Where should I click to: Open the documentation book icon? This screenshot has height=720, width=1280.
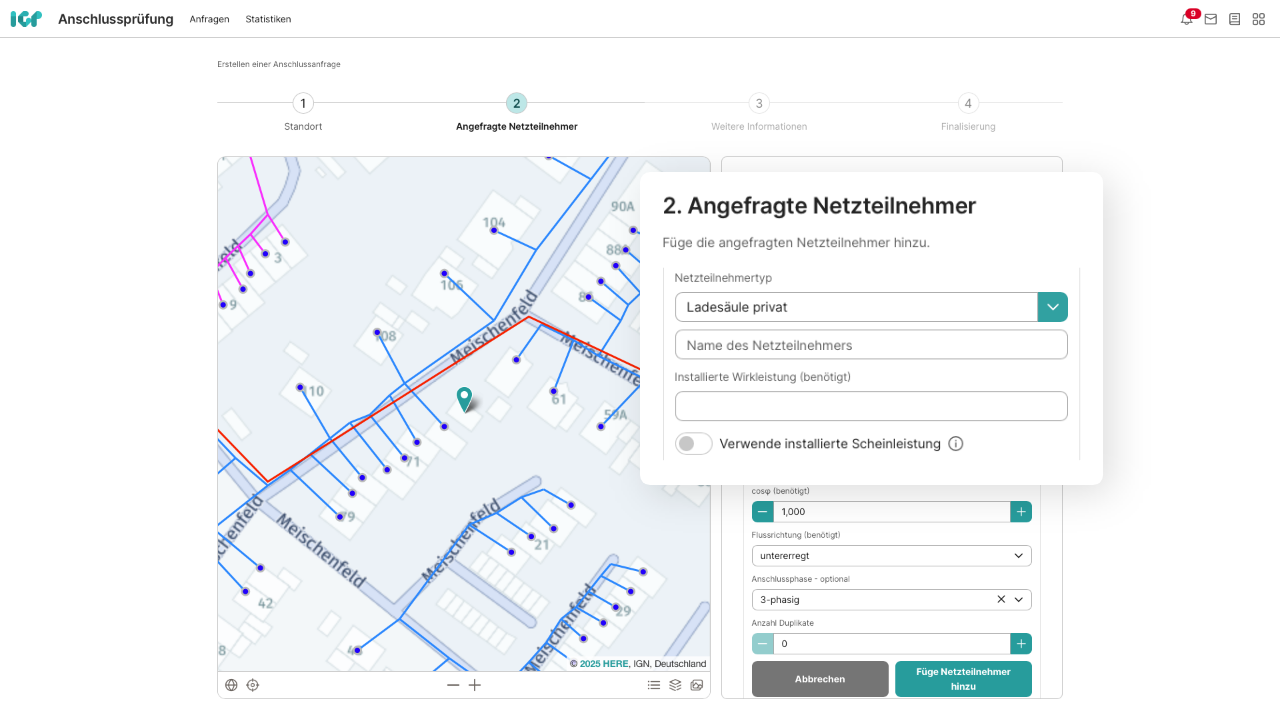point(1235,19)
